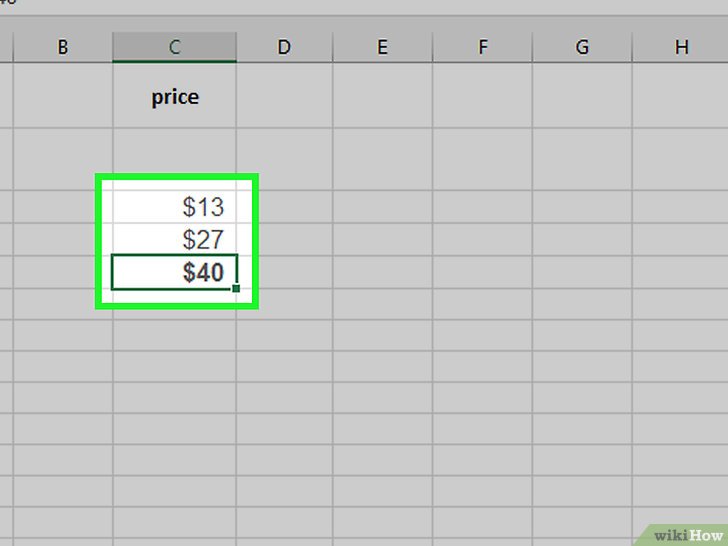The width and height of the screenshot is (728, 546).
Task: Click the selected $40 cell
Action: tap(175, 272)
